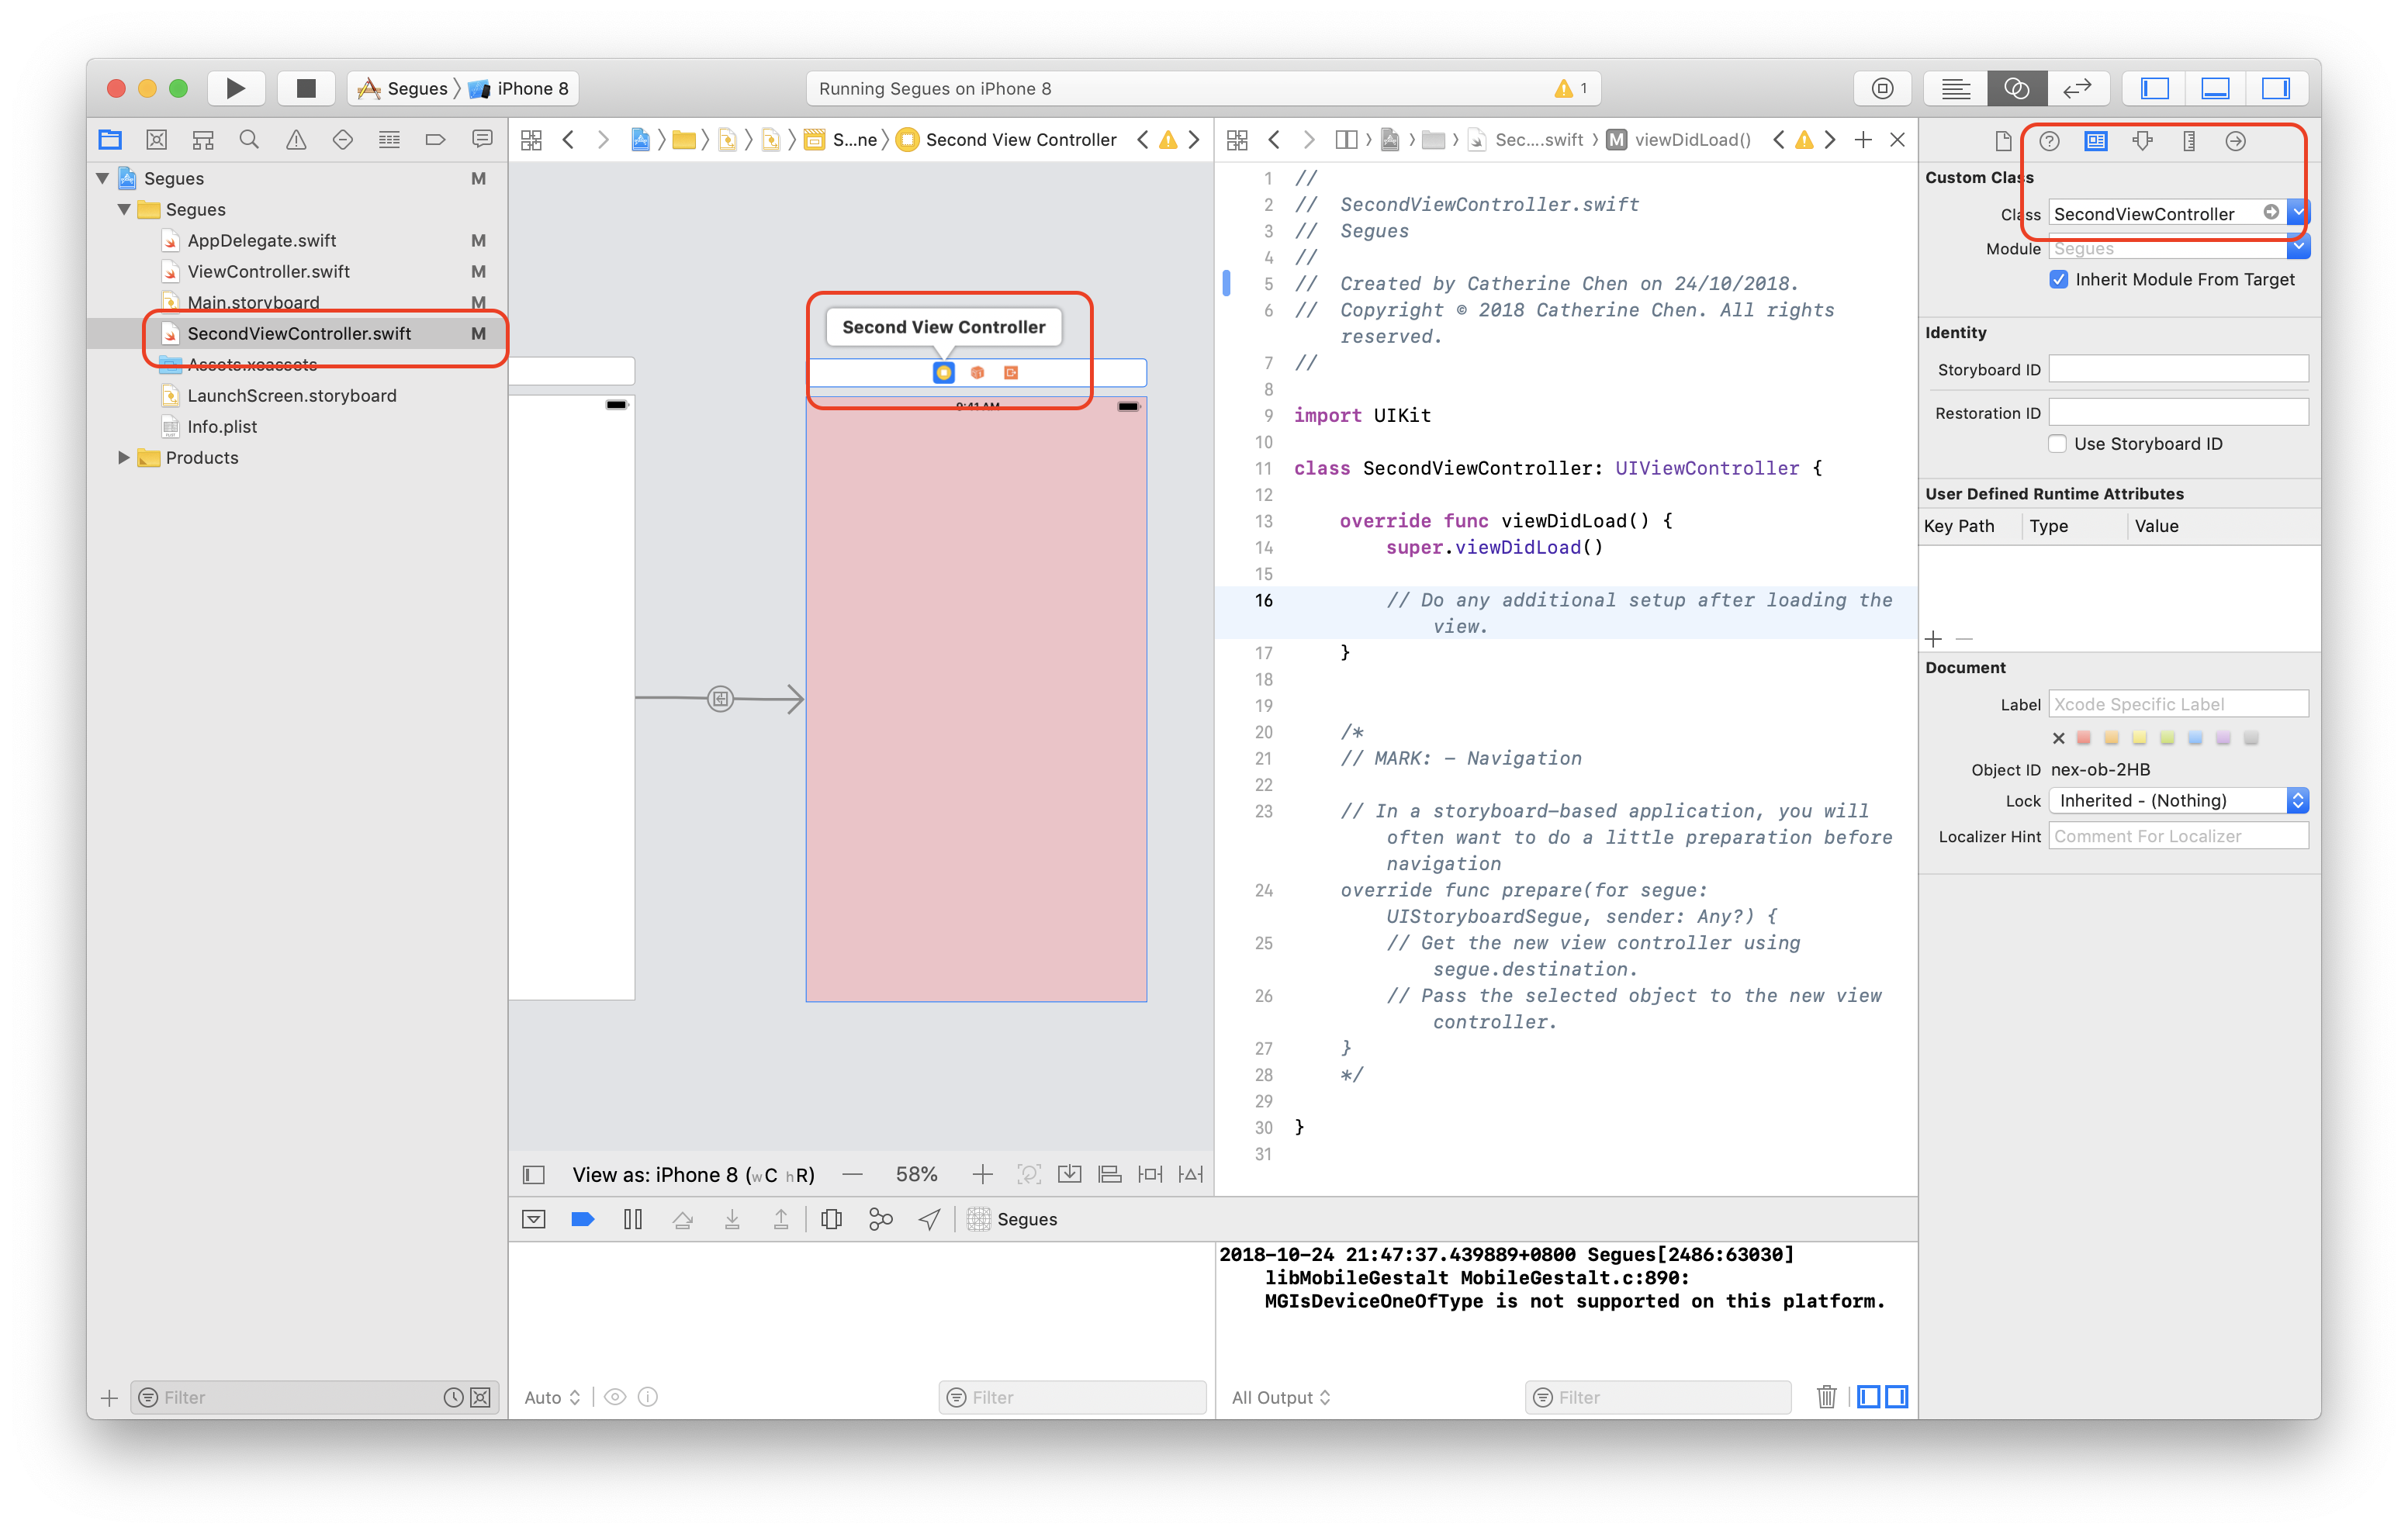The image size is (2408, 1534).
Task: Select the red document label color
Action: [x=2084, y=738]
